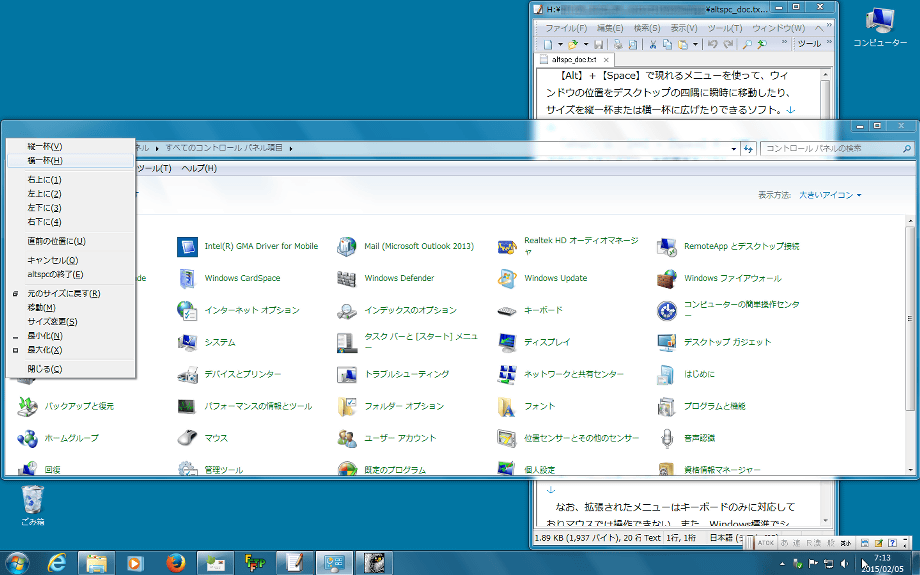Open ごみ箱 recycle bin on desktop

[x=33, y=505]
